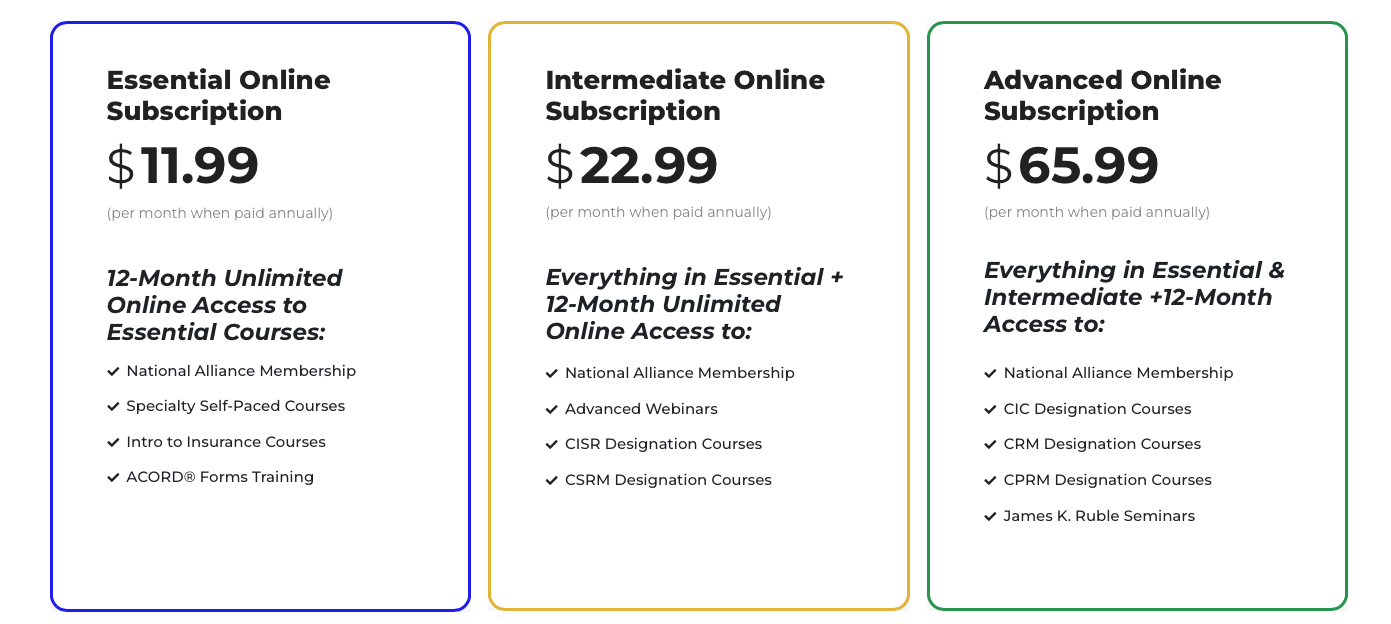Viewport: 1391px width, 624px height.
Task: Click checkmark beside Specialty Self-Paced Courses
Action: pyautogui.click(x=113, y=407)
